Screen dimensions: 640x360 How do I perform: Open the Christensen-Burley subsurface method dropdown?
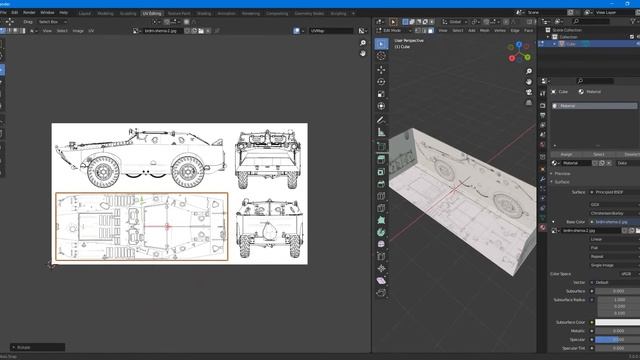[614, 213]
